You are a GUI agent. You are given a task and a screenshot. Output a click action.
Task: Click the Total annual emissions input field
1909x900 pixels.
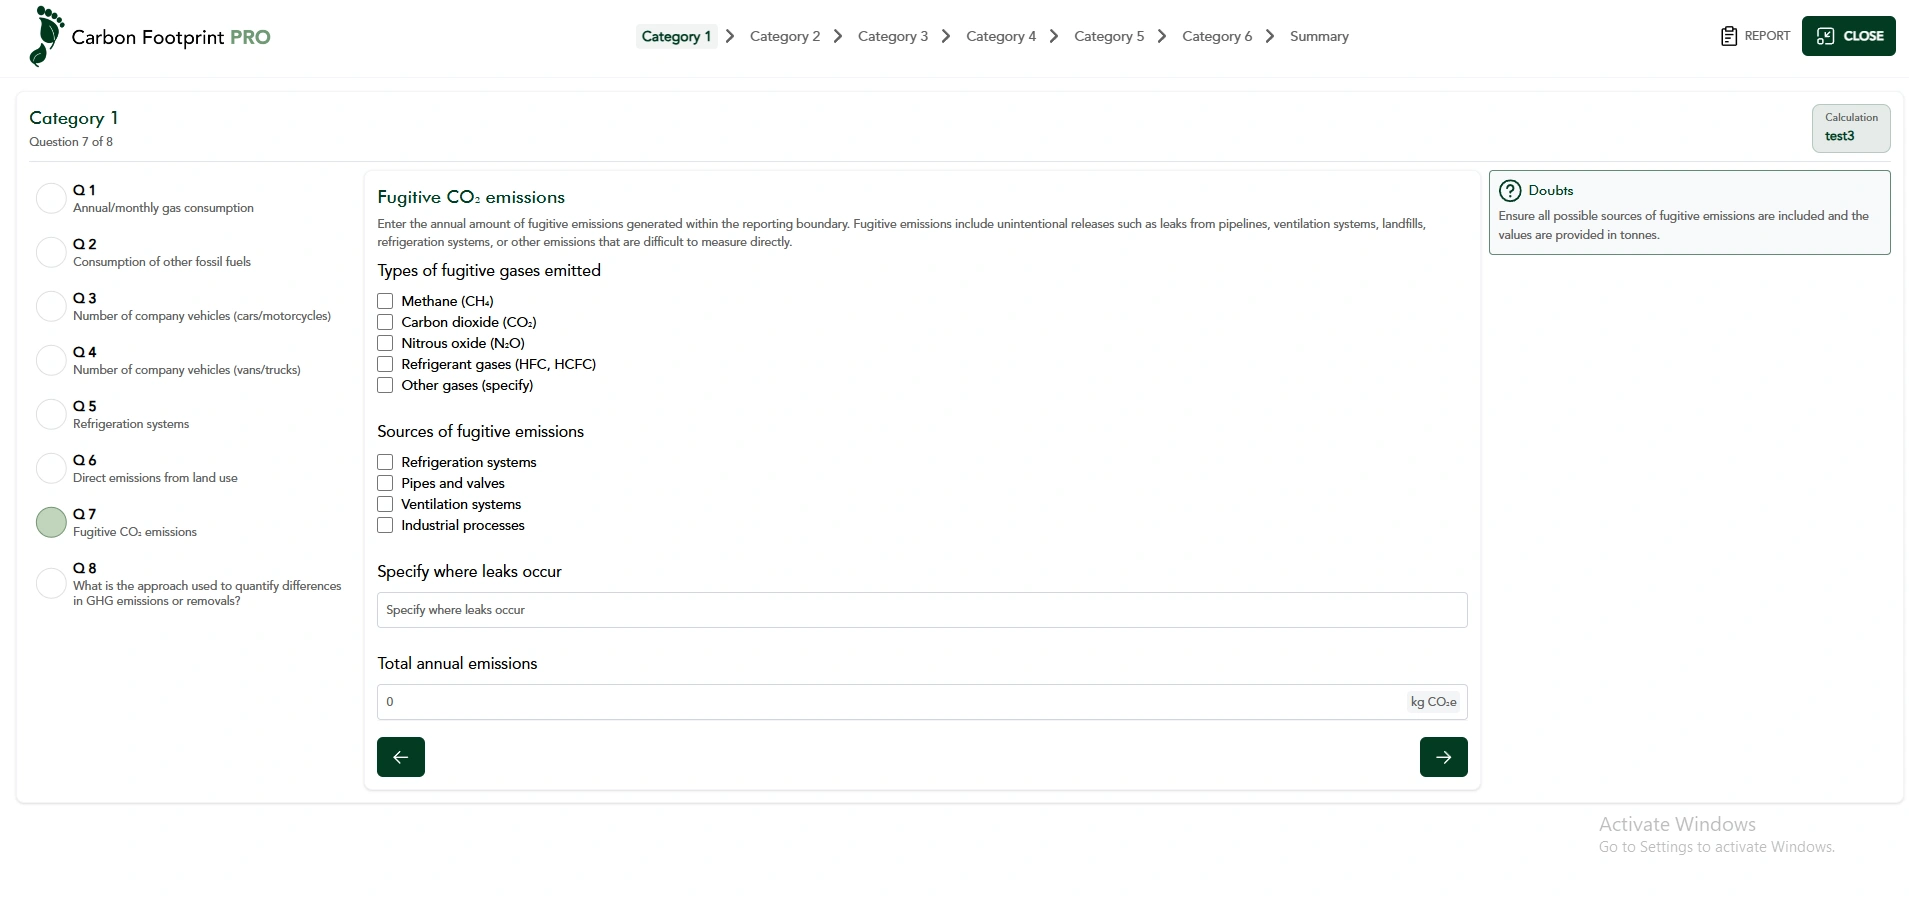pos(890,702)
